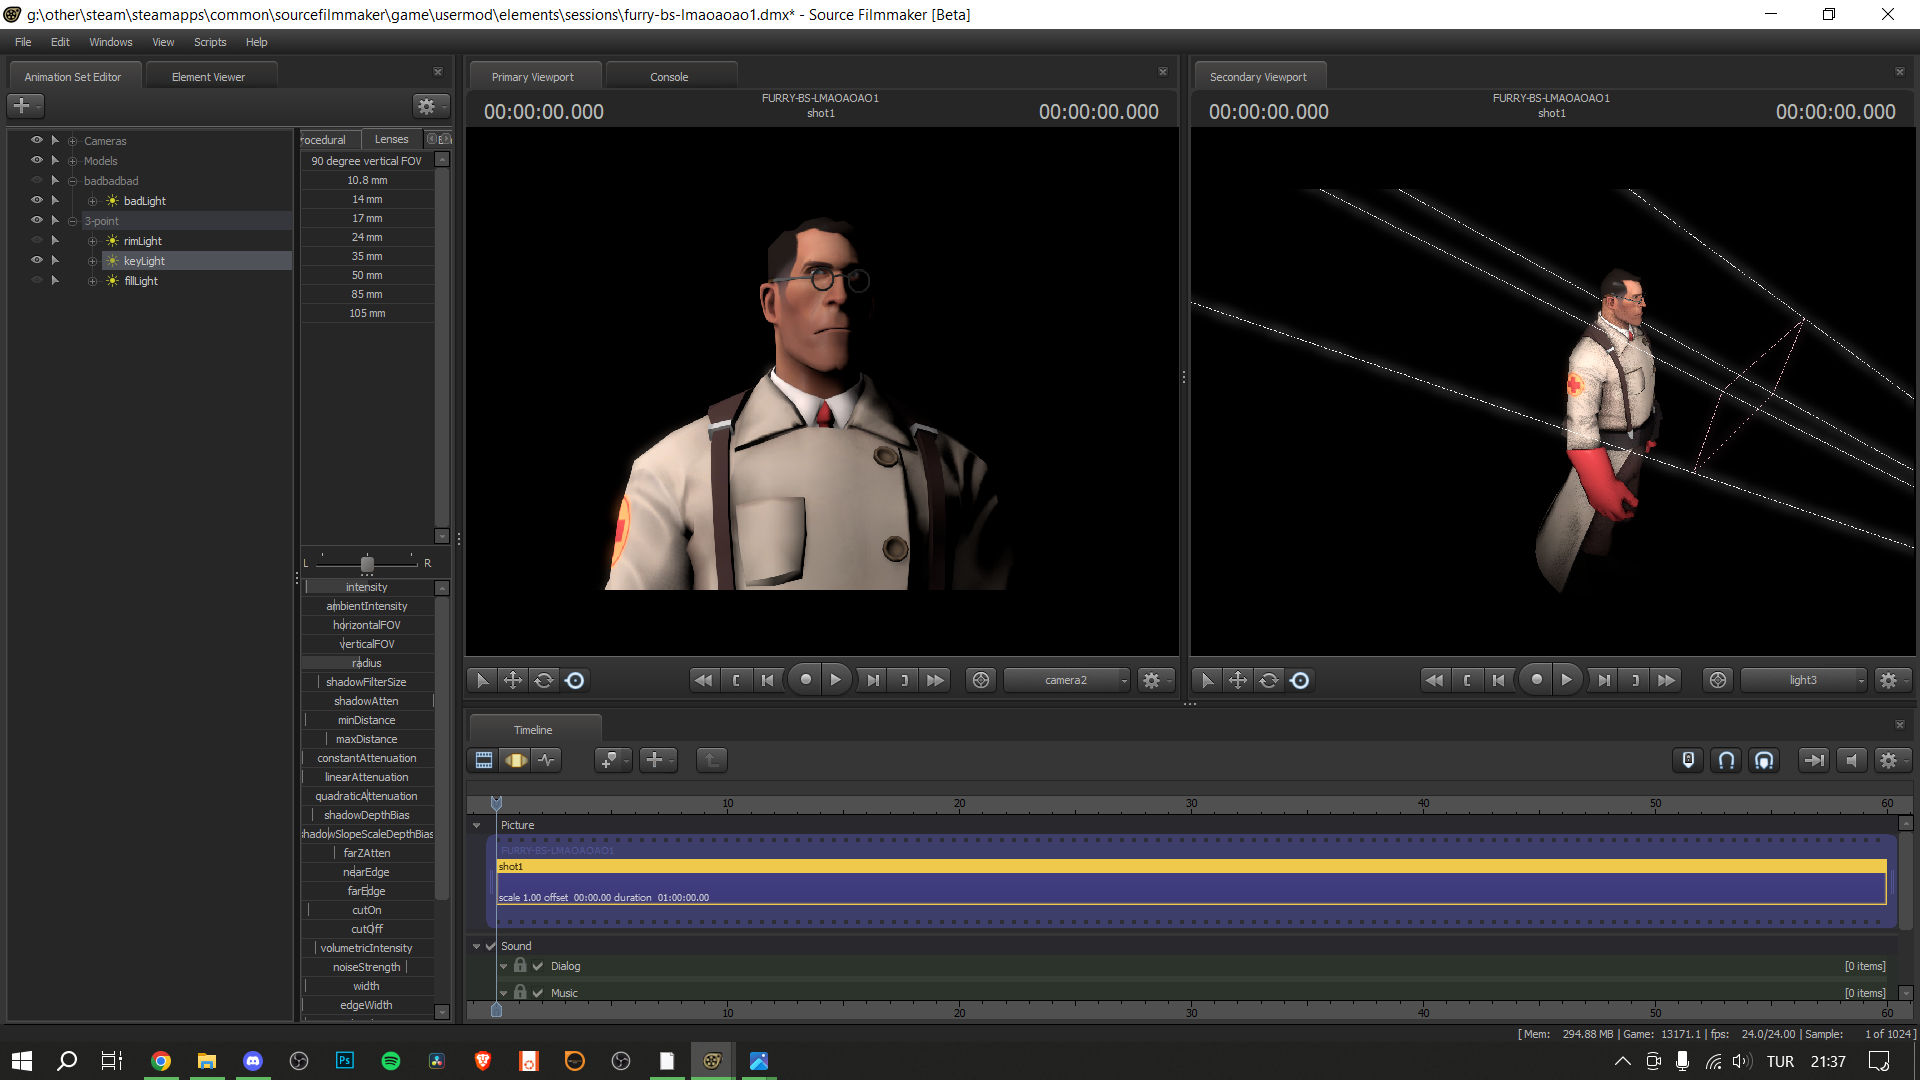Toggle the Dialog track checkbox
Screen dimensions: 1920x1080
[538, 966]
